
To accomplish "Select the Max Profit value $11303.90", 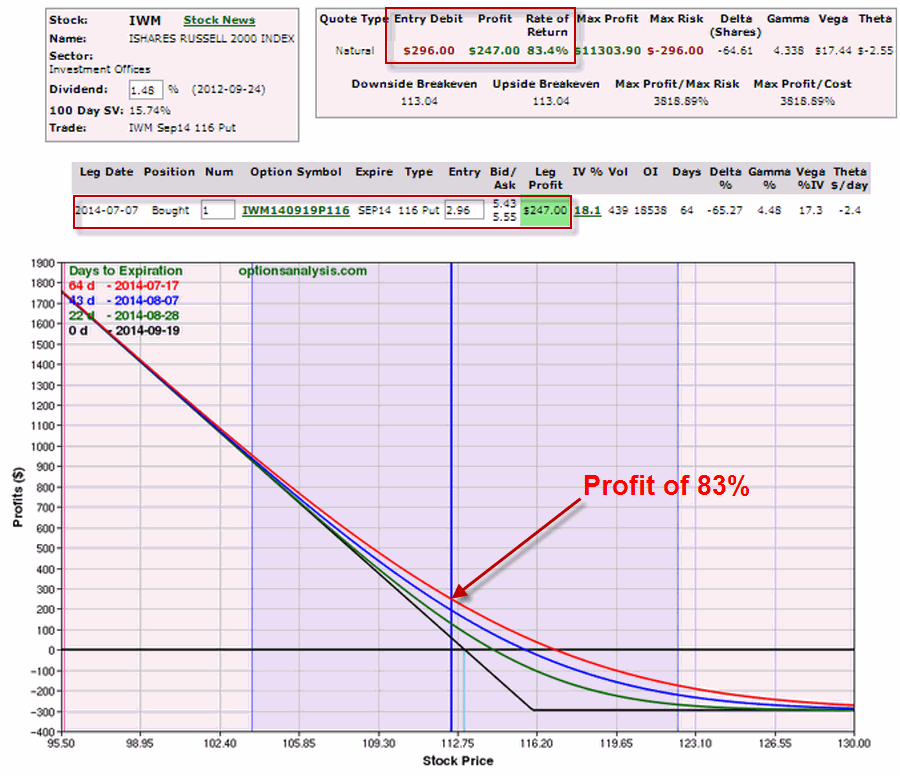I will (x=608, y=51).
